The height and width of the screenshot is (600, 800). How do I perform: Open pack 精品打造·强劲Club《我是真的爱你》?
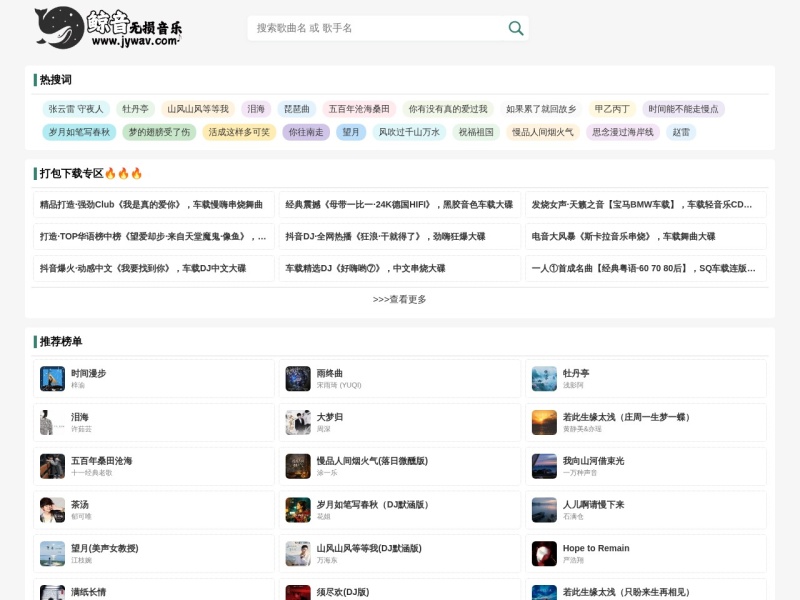[154, 205]
